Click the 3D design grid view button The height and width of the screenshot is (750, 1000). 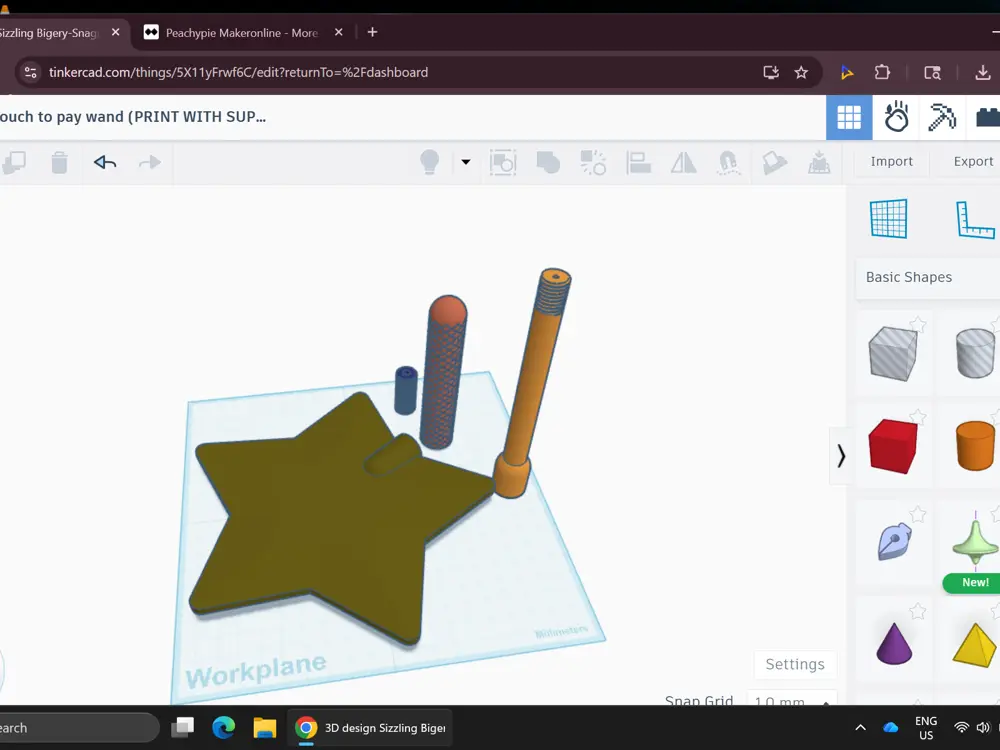(849, 117)
